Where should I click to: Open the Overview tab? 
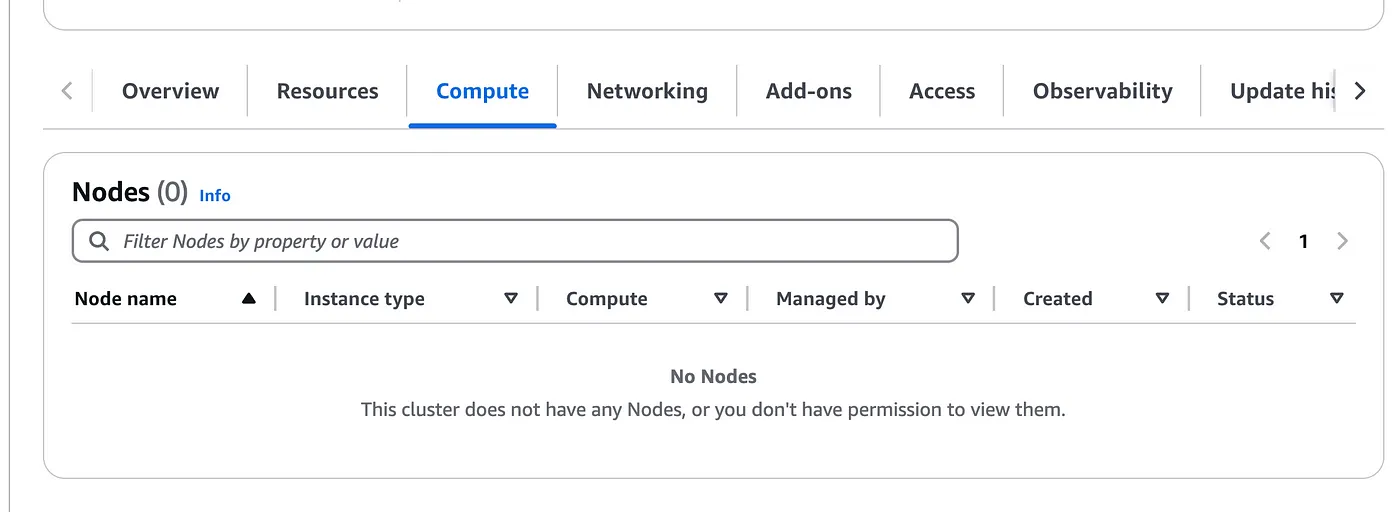point(170,91)
